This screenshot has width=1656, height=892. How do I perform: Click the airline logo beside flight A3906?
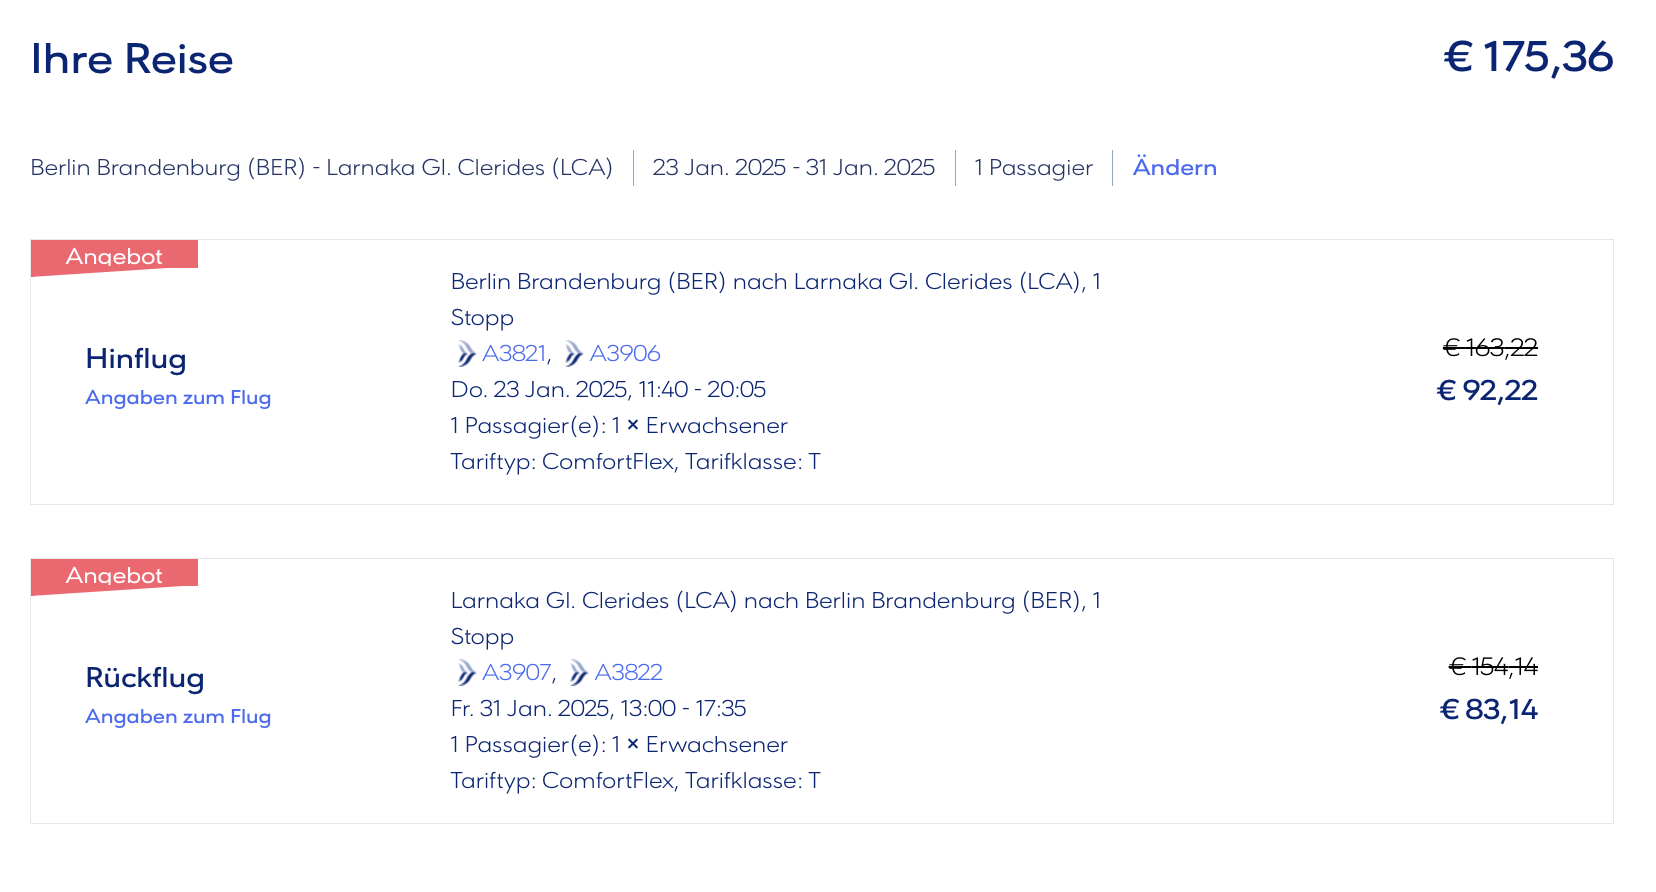pyautogui.click(x=573, y=354)
